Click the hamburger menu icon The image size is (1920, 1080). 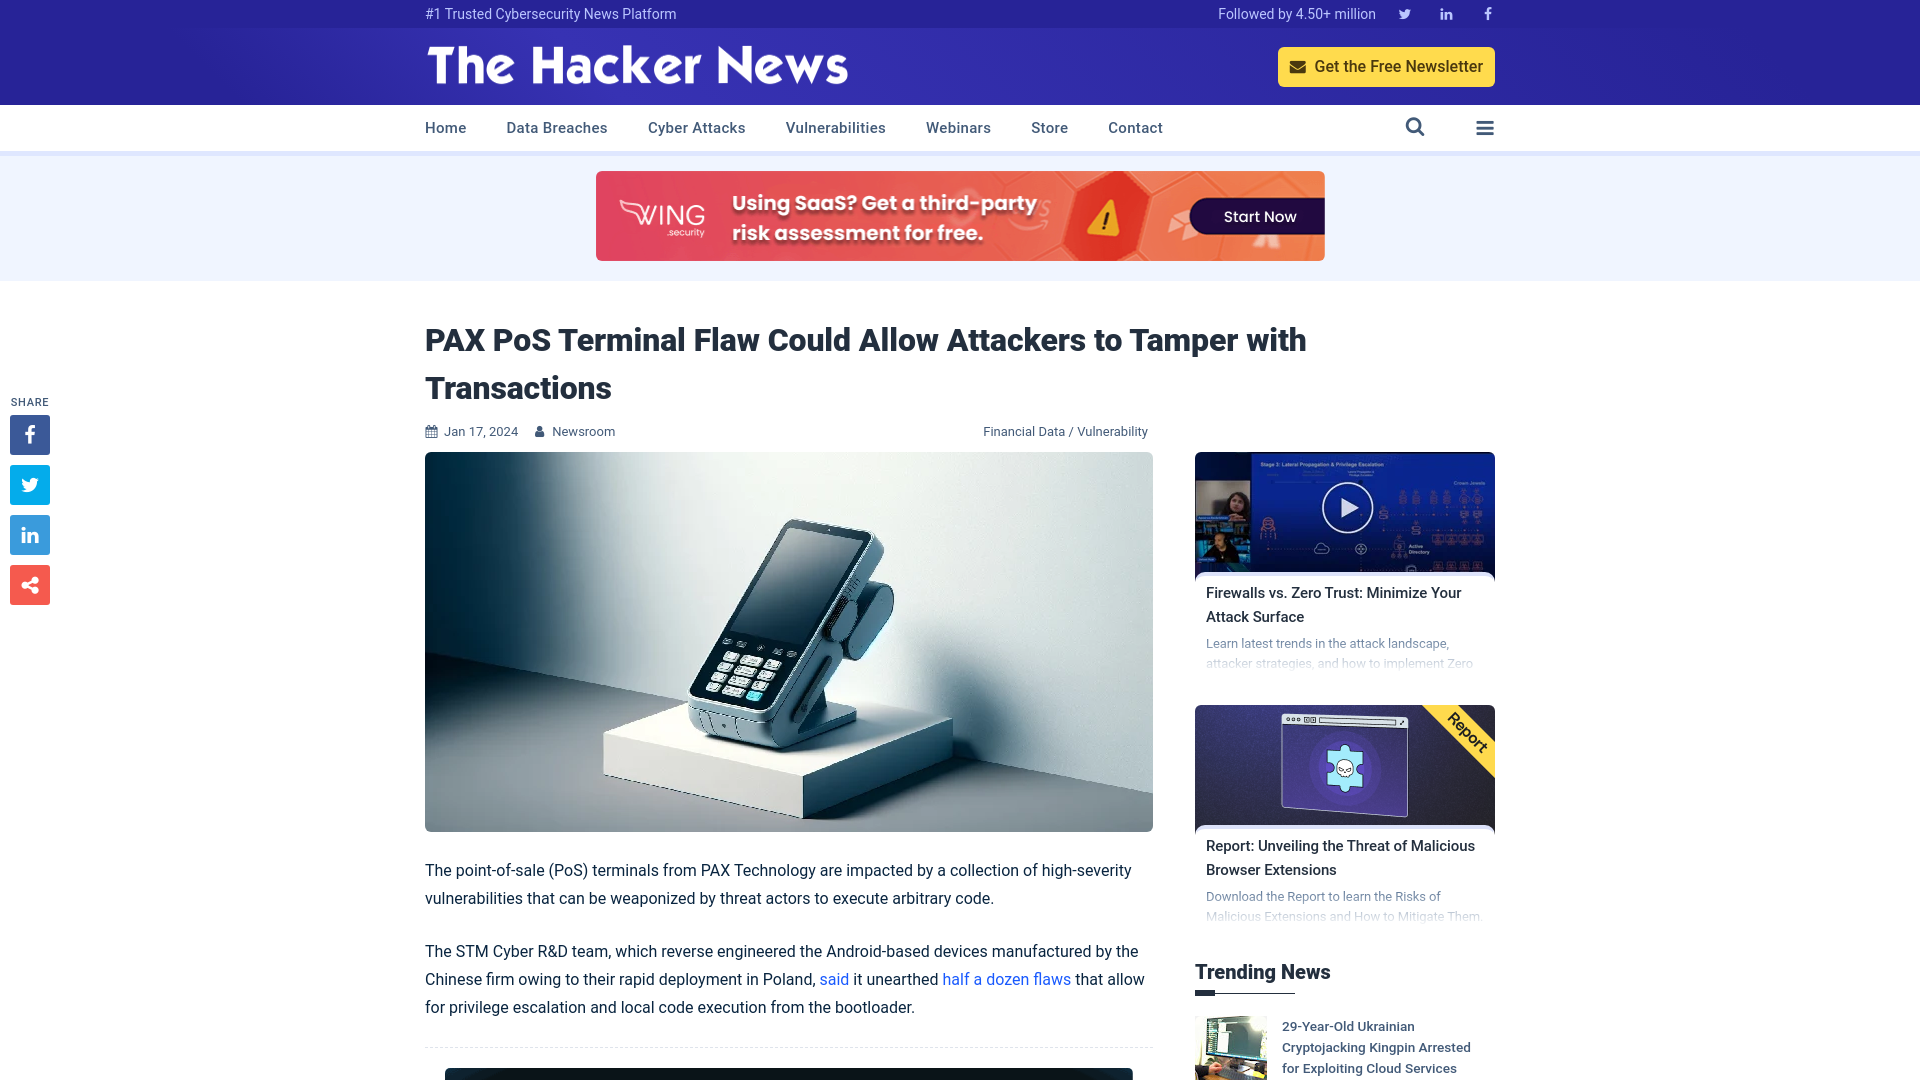(1485, 127)
